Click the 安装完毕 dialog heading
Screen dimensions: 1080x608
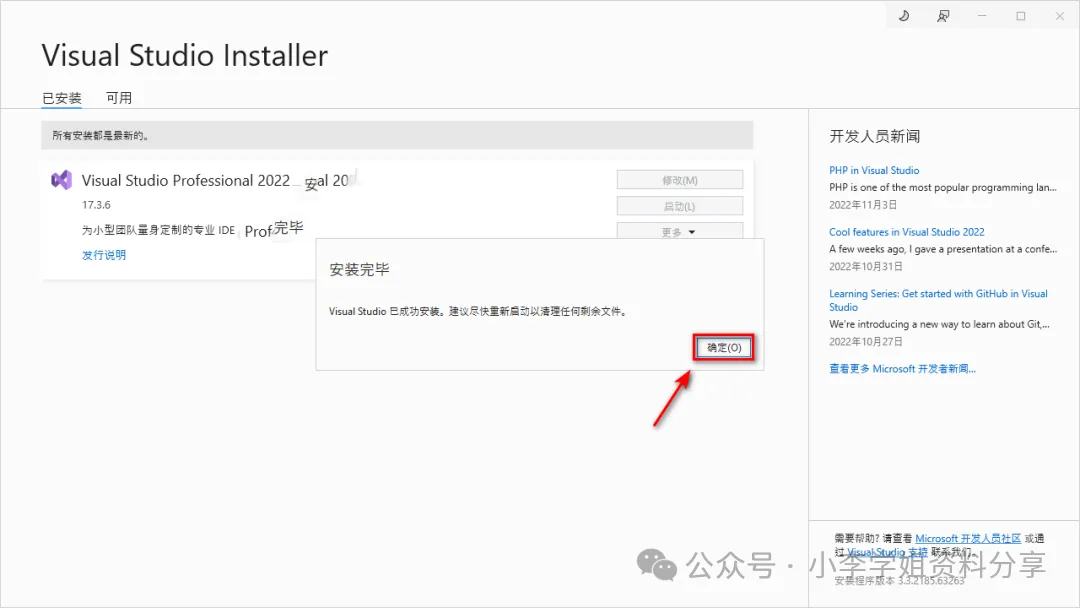[x=360, y=269]
